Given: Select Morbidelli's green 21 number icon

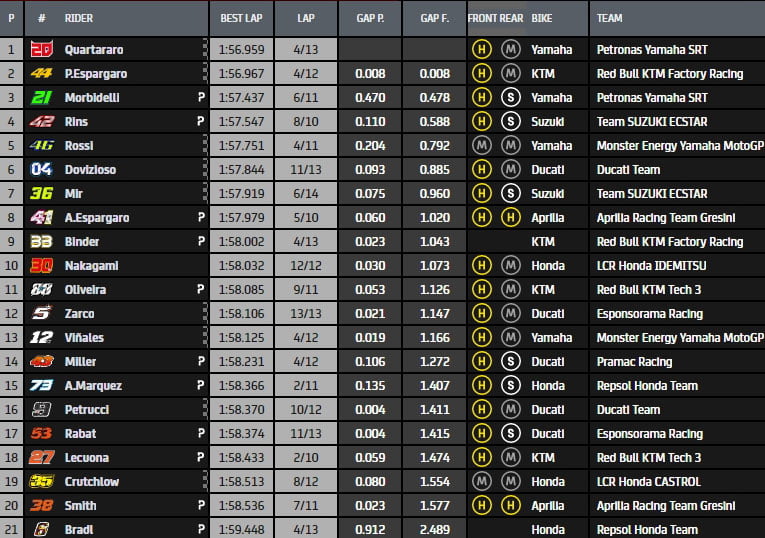Looking at the screenshot, I should pyautogui.click(x=41, y=97).
